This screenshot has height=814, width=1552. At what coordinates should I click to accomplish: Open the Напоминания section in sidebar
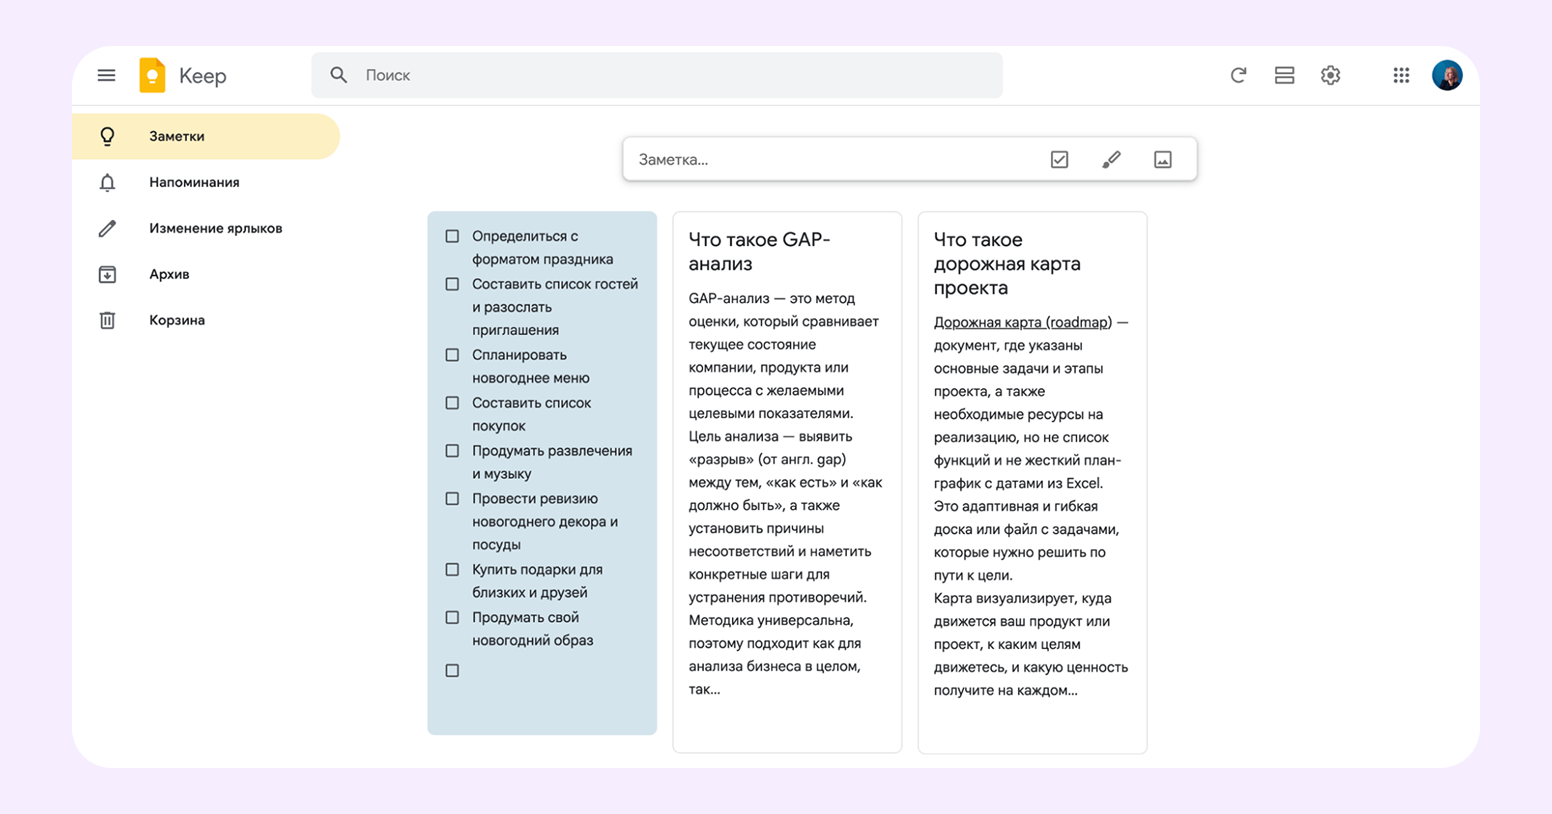point(194,182)
